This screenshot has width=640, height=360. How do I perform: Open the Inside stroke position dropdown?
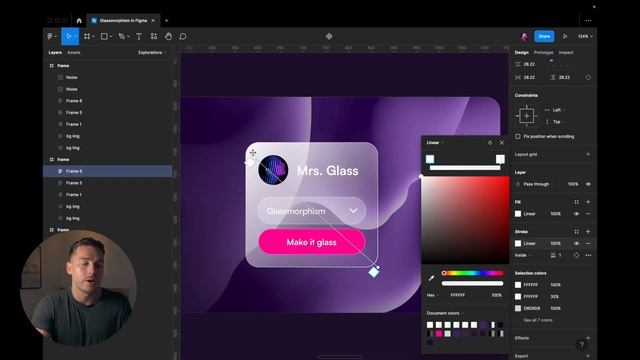[x=523, y=255]
